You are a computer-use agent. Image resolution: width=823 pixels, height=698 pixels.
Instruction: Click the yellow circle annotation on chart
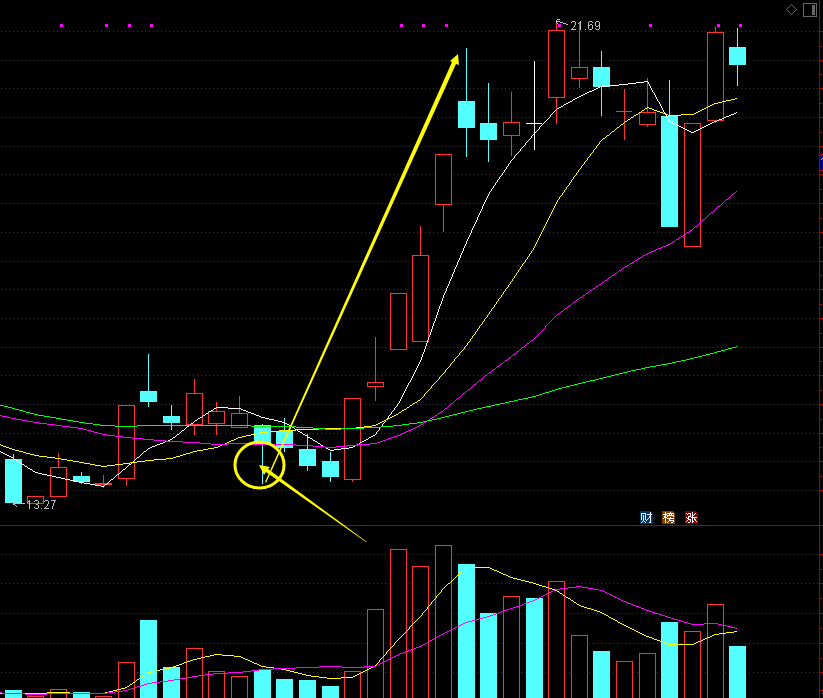(259, 467)
